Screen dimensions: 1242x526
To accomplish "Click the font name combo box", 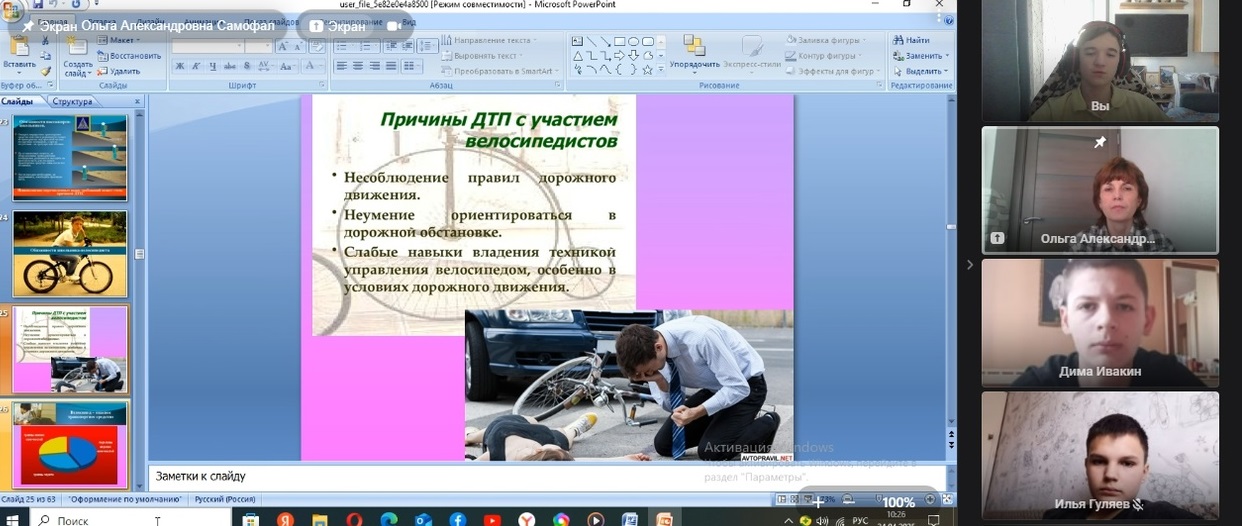I will 206,46.
